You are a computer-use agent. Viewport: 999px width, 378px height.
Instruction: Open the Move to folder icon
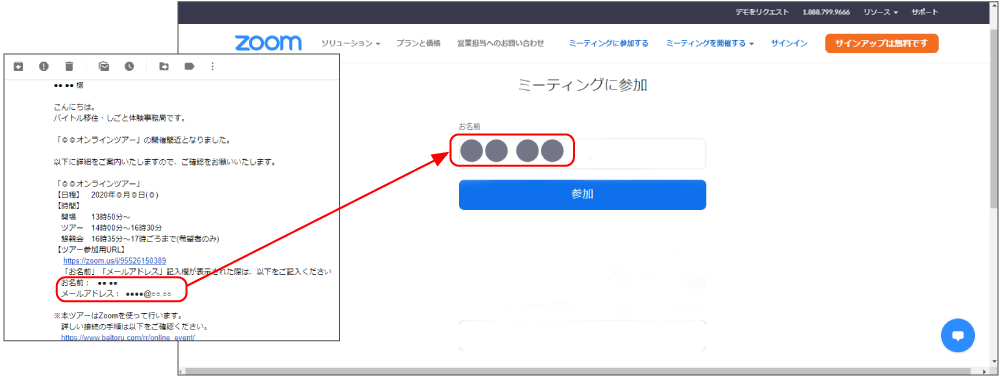[x=164, y=66]
